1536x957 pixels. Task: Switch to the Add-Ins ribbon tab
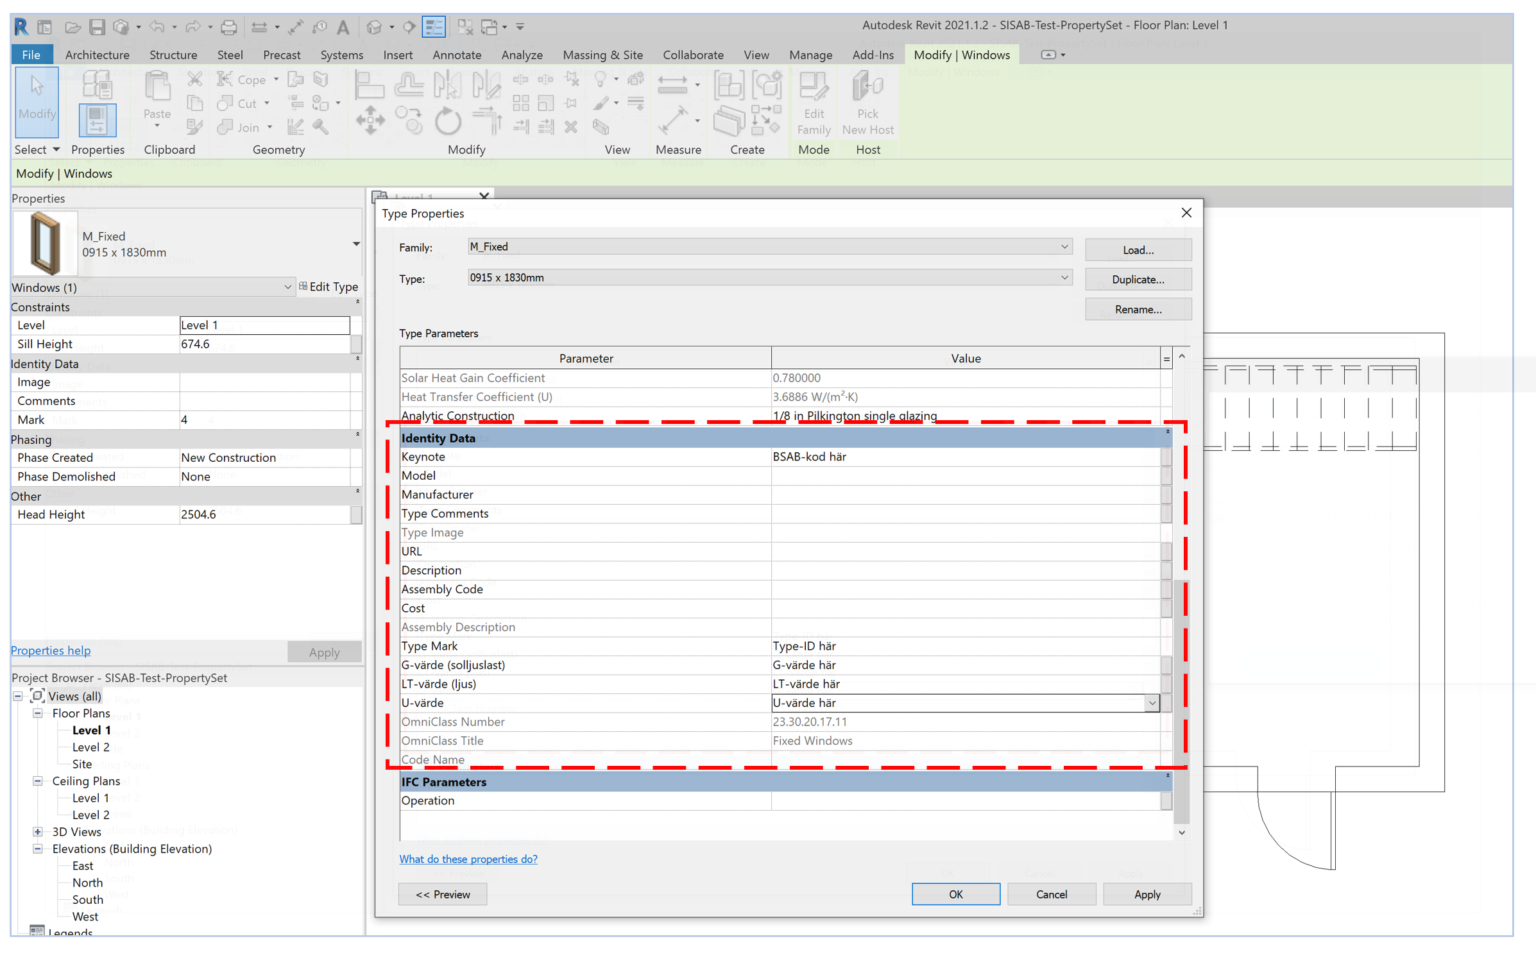[873, 55]
